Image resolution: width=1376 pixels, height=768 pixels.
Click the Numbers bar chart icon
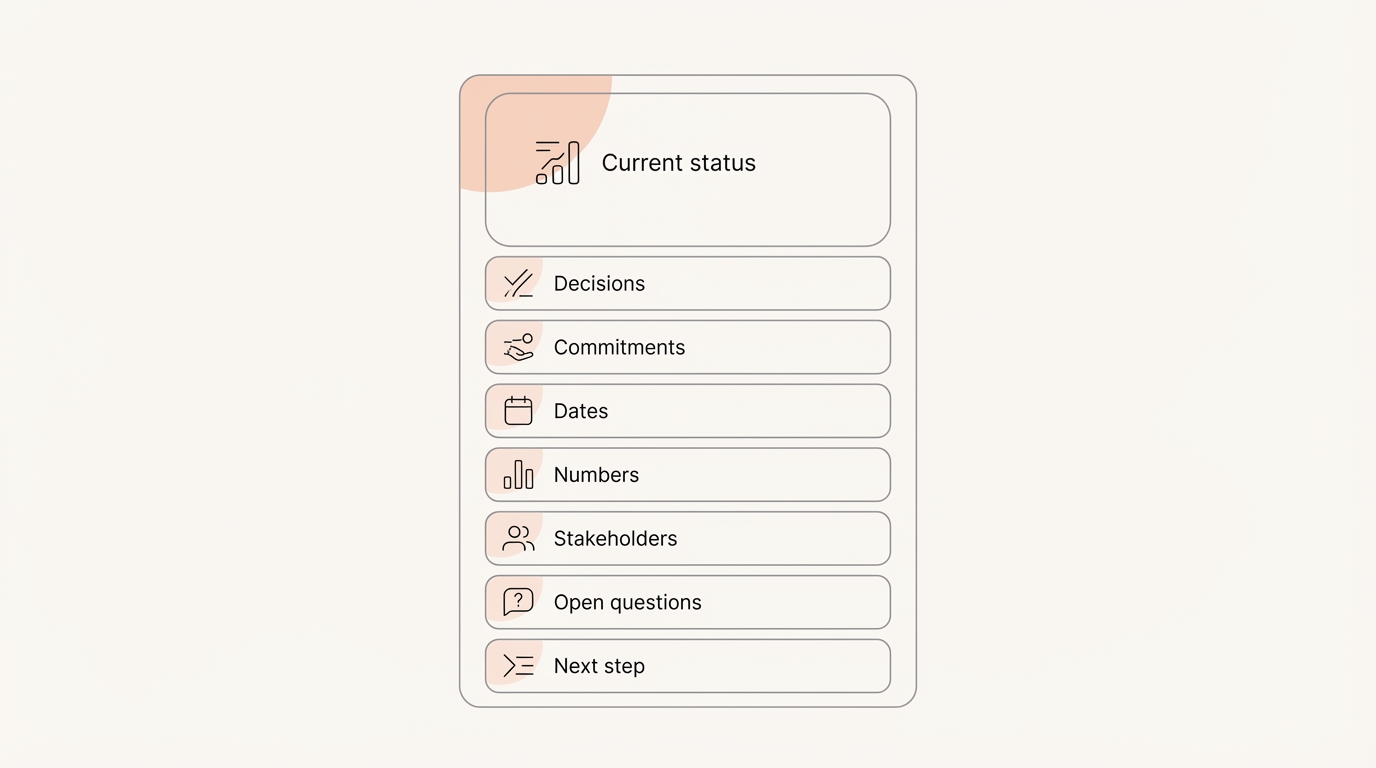pyautogui.click(x=518, y=475)
